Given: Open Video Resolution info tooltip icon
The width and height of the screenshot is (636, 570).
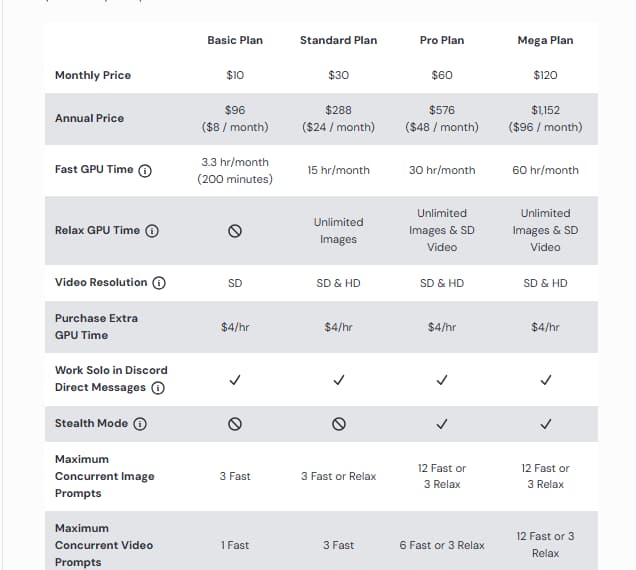Looking at the screenshot, I should pyautogui.click(x=159, y=283).
